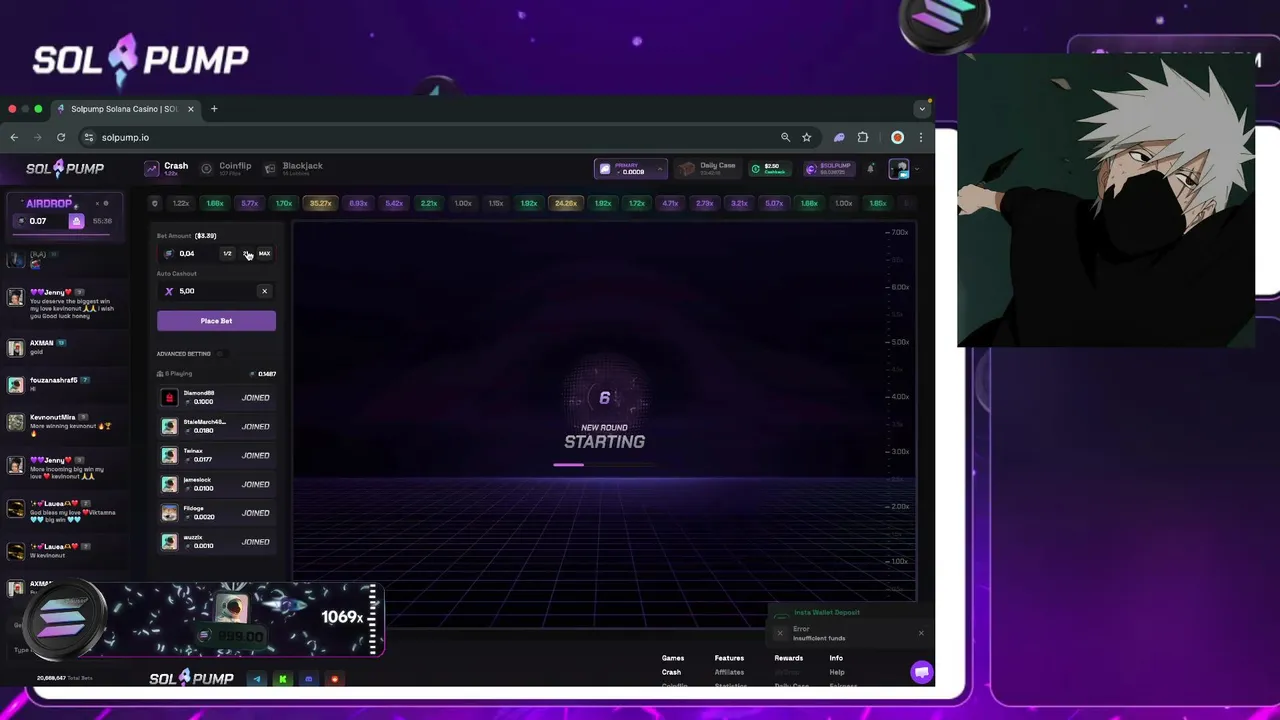Bookmark this page with the star icon
This screenshot has height=720, width=1280.
(x=806, y=137)
